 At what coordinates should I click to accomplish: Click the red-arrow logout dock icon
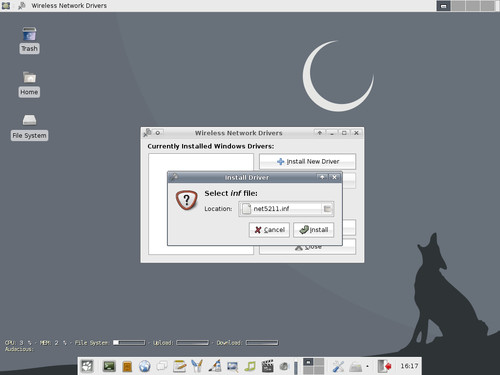384,366
